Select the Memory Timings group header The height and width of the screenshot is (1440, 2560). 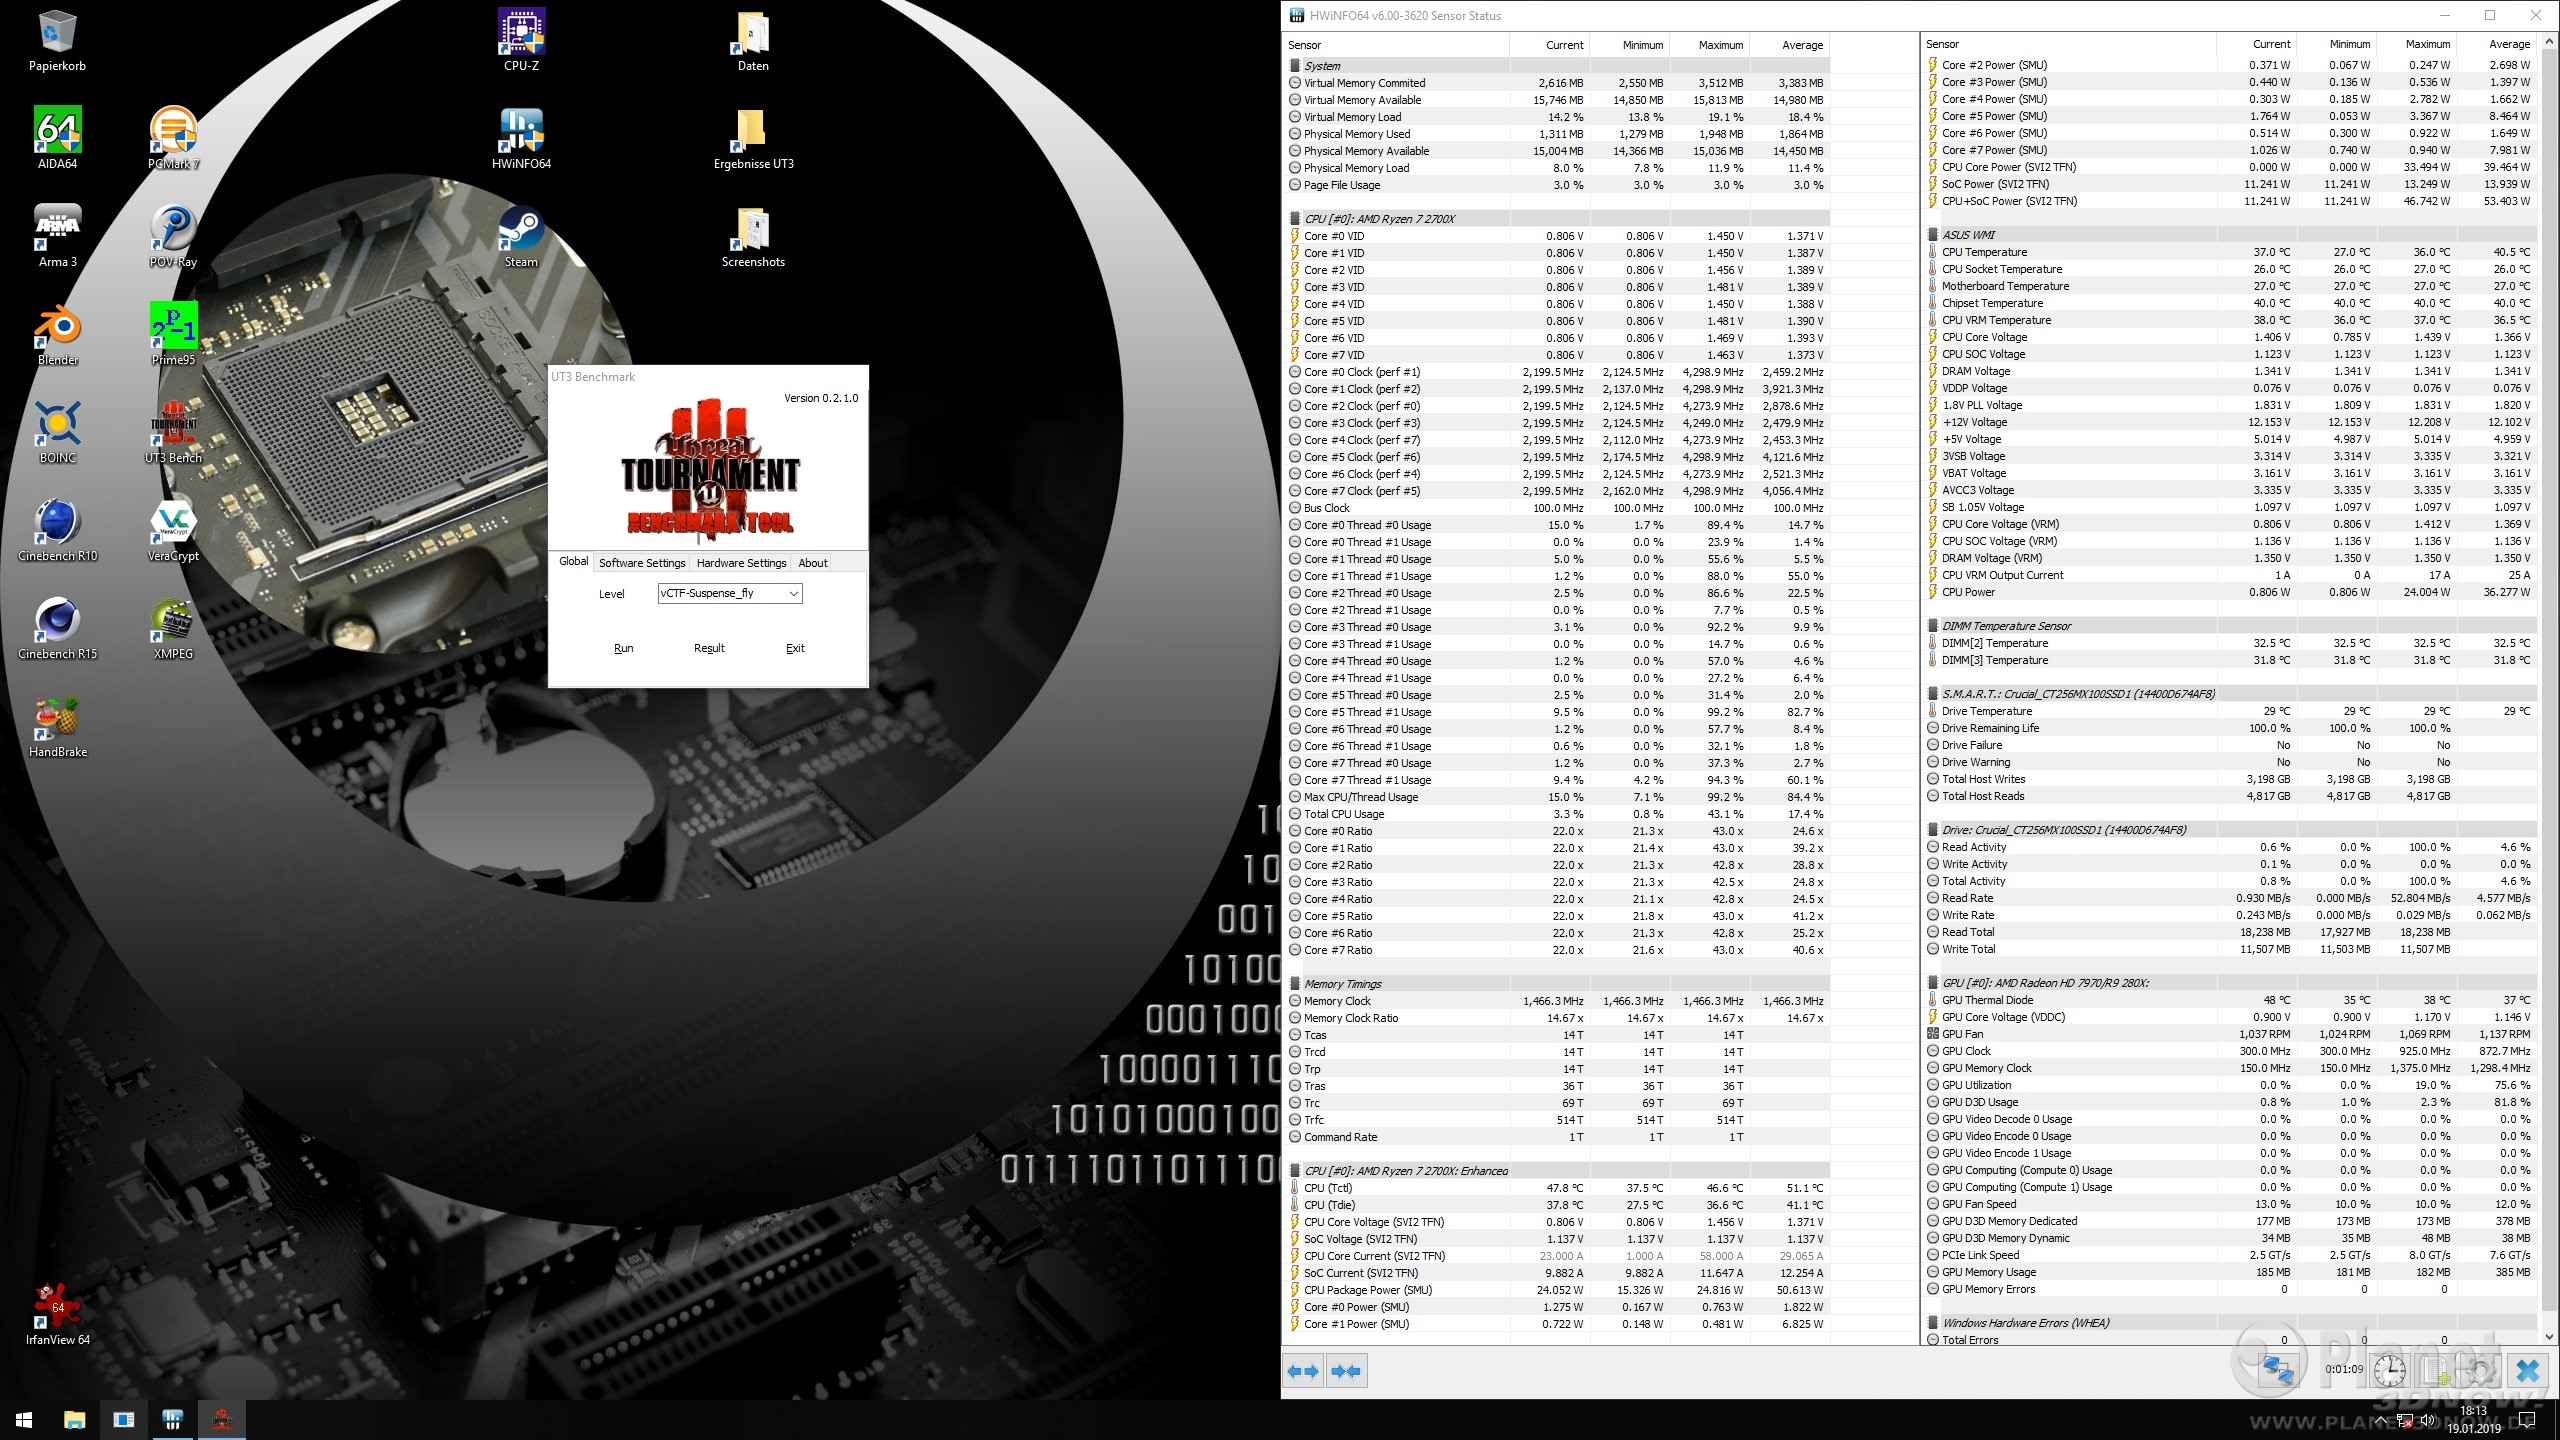point(1557,984)
